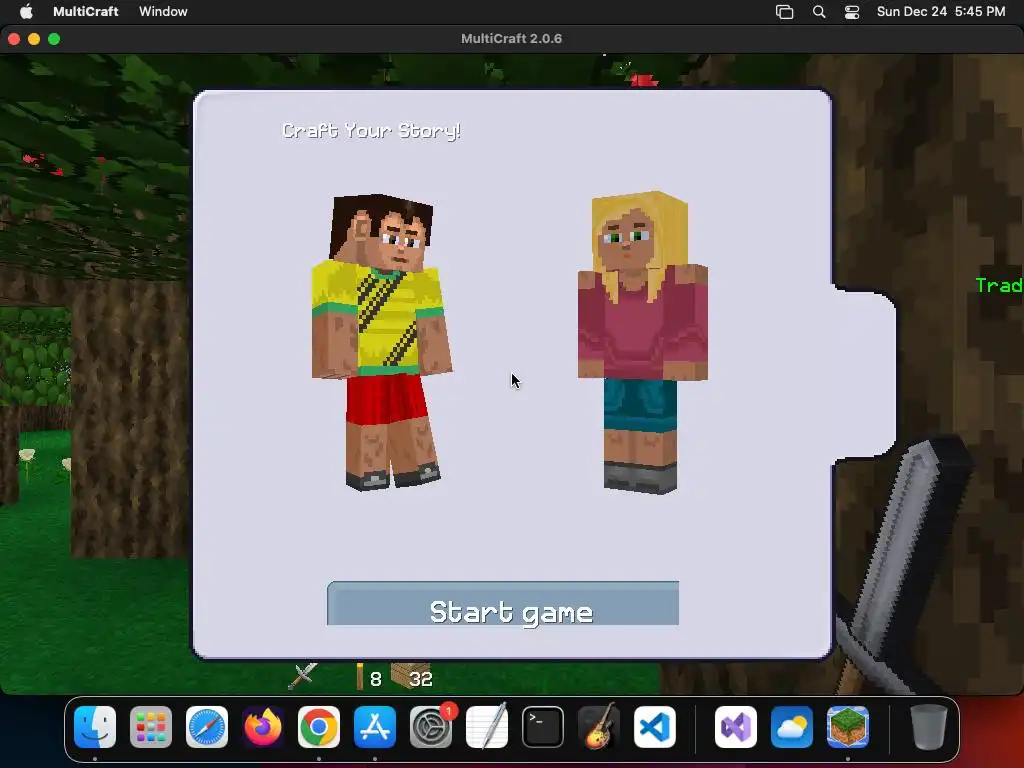Open purple Visual Studio dock icon
The width and height of the screenshot is (1024, 768).
736,727
